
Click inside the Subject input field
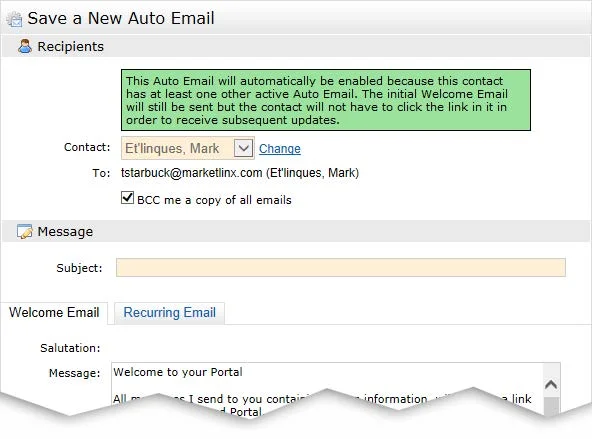(341, 268)
